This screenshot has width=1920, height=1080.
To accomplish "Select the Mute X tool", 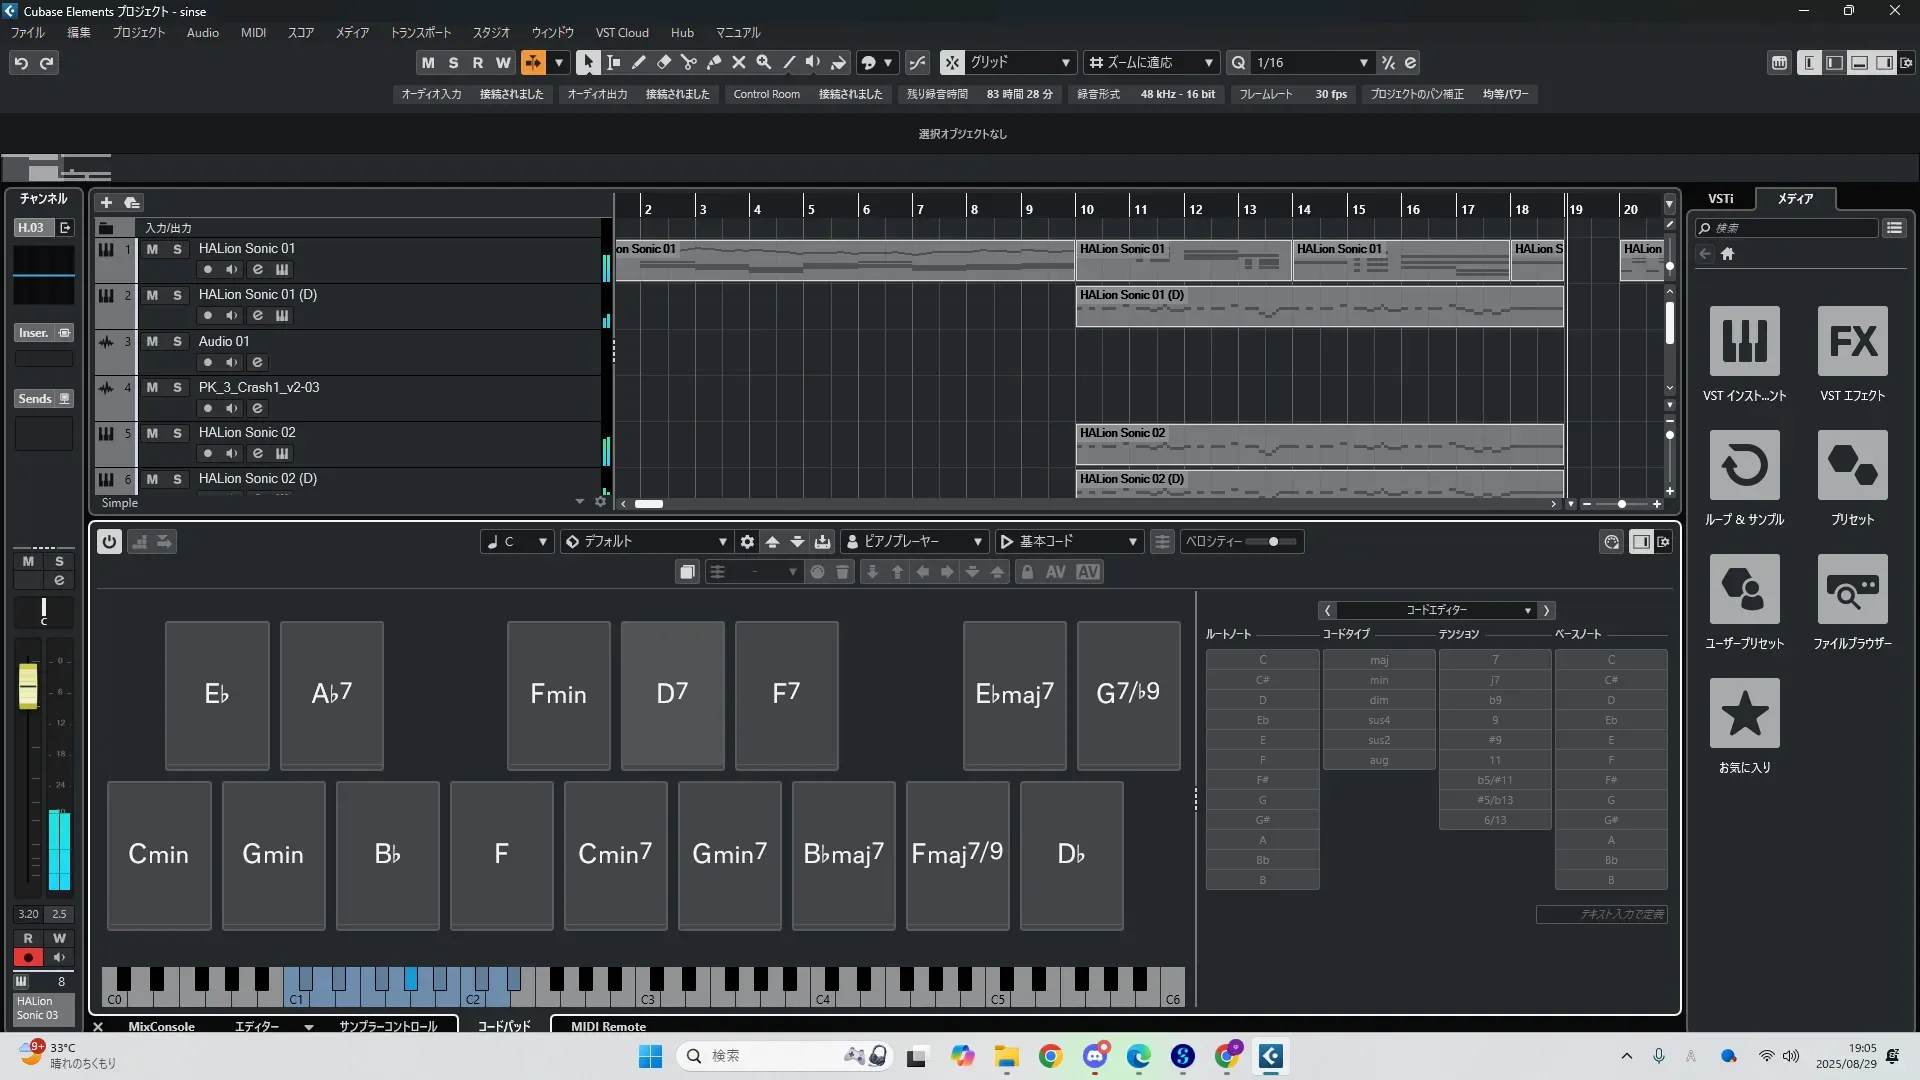I will [x=739, y=62].
